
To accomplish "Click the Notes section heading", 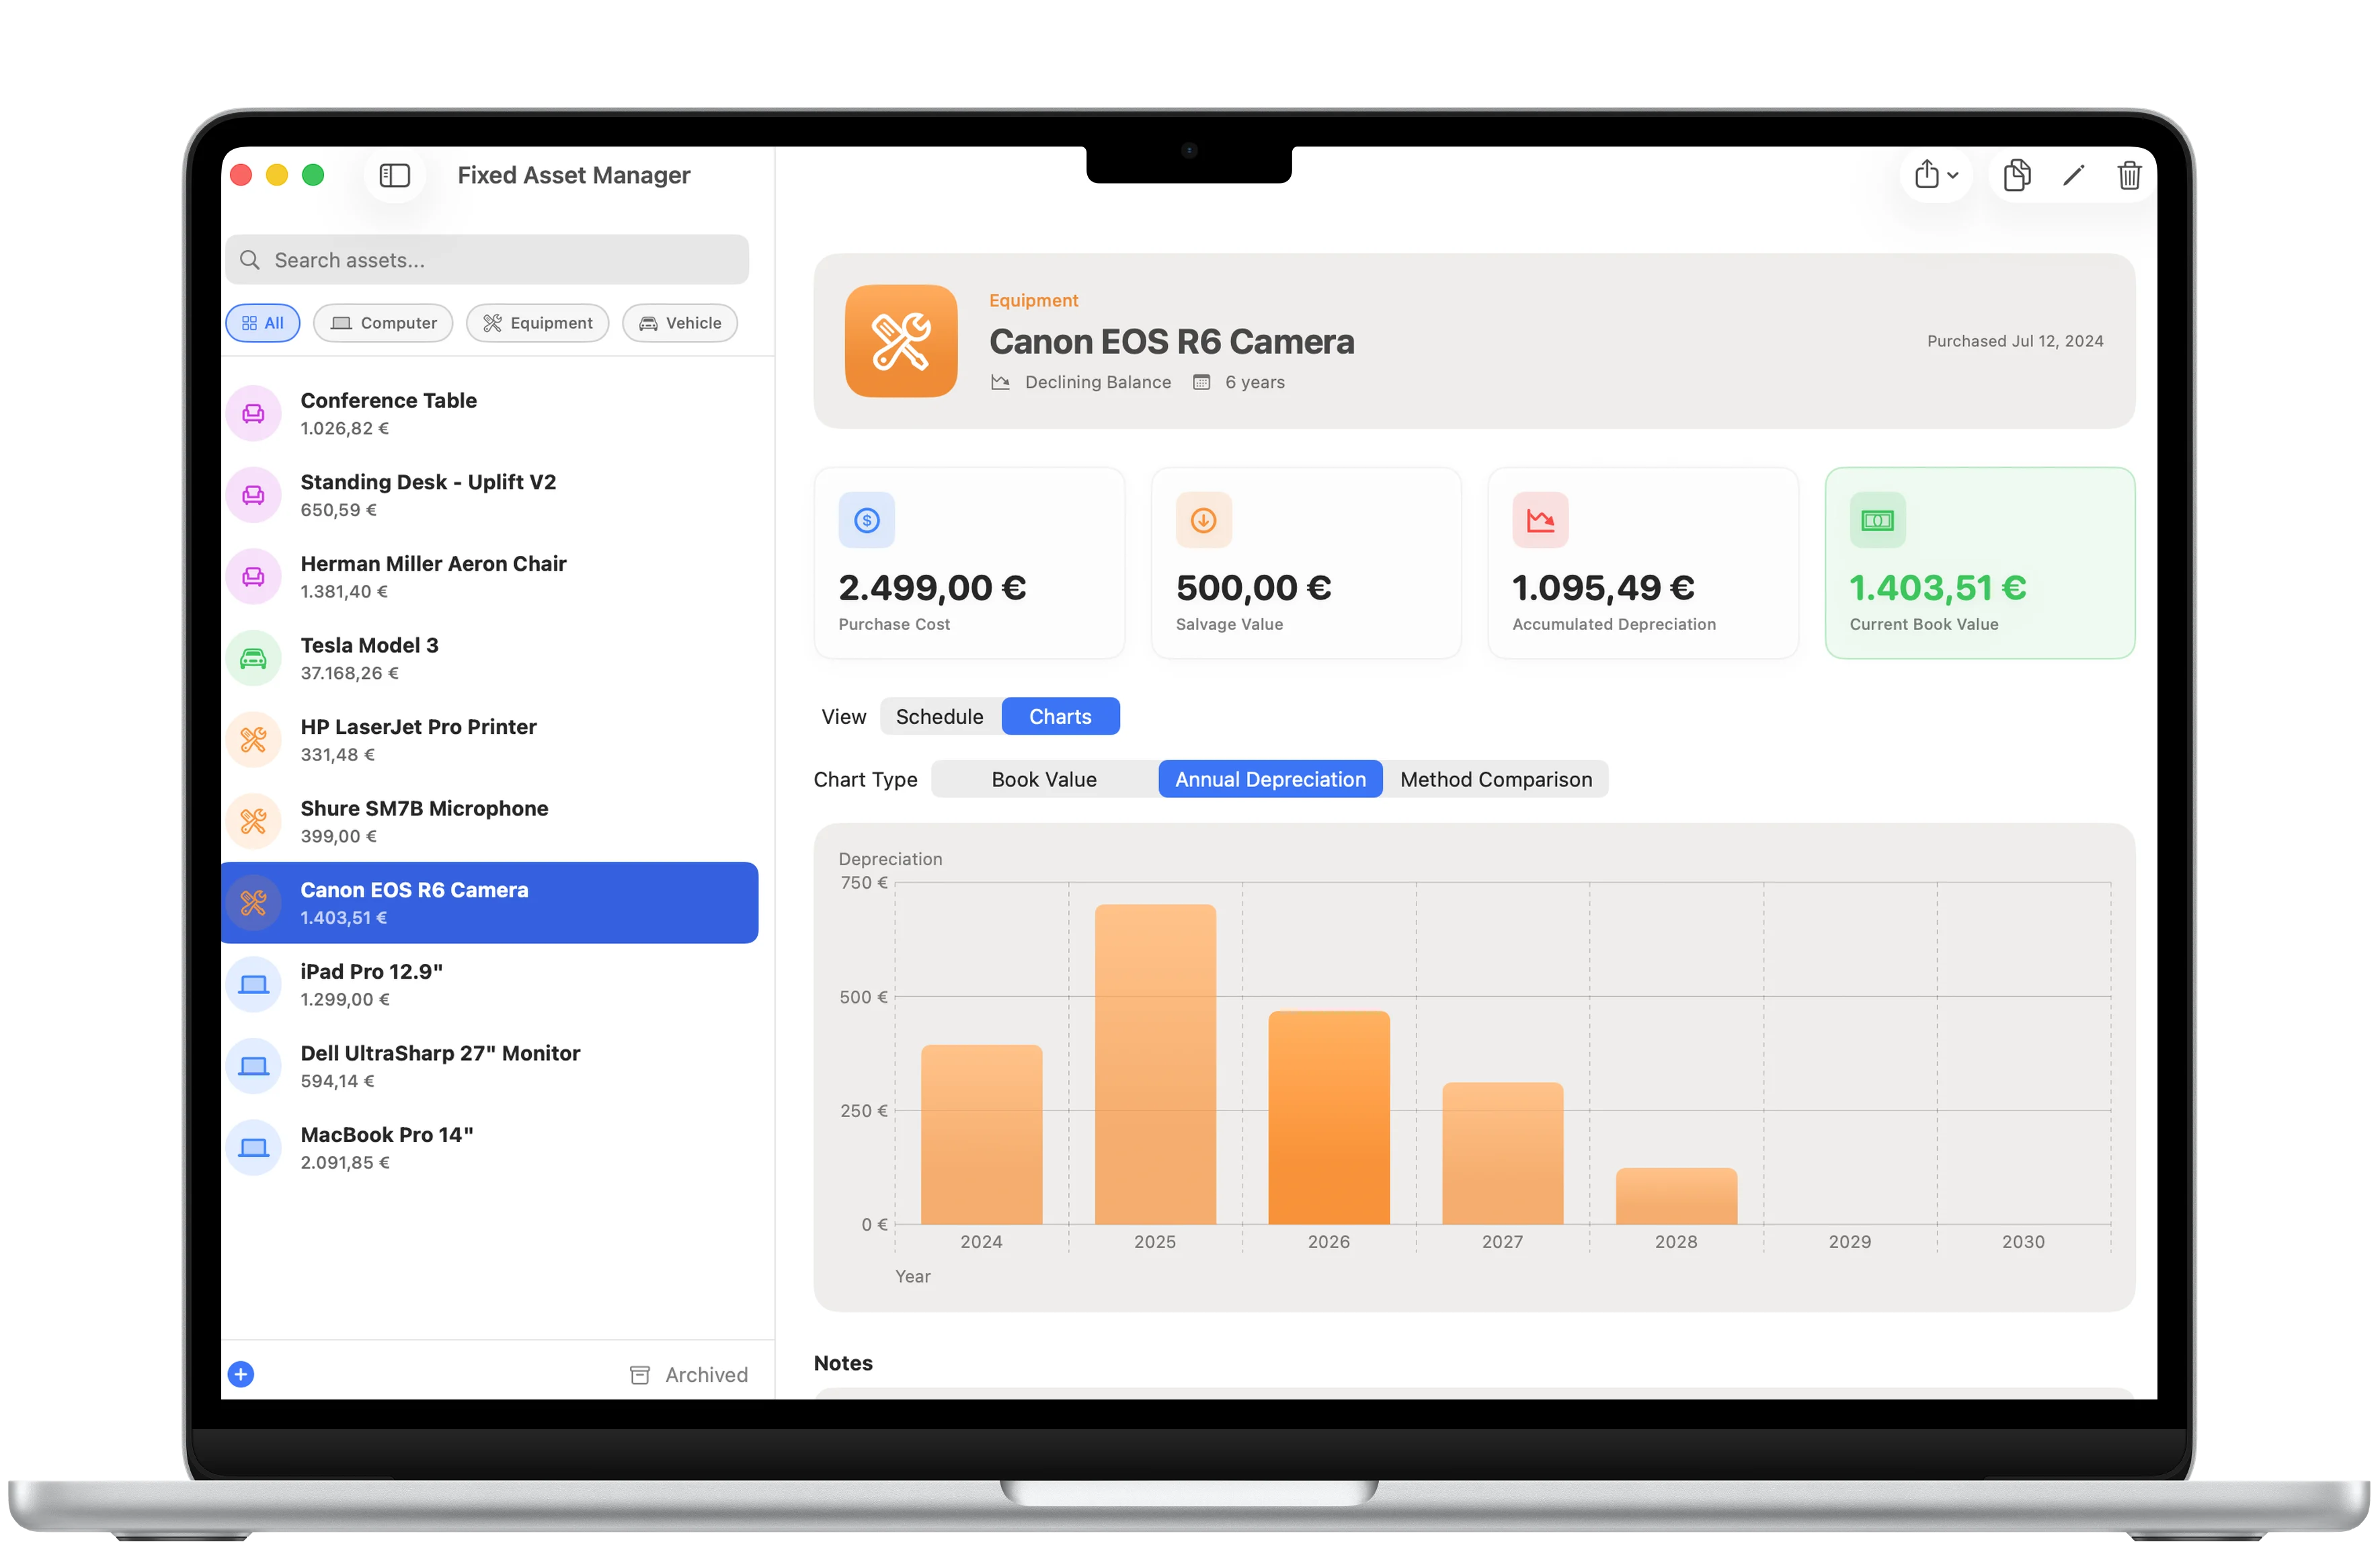I will [843, 1363].
